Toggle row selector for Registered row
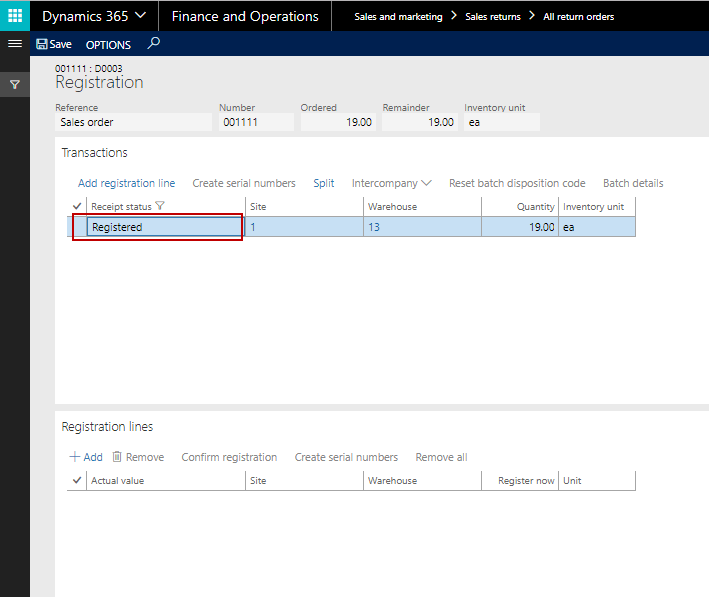 pyautogui.click(x=77, y=227)
